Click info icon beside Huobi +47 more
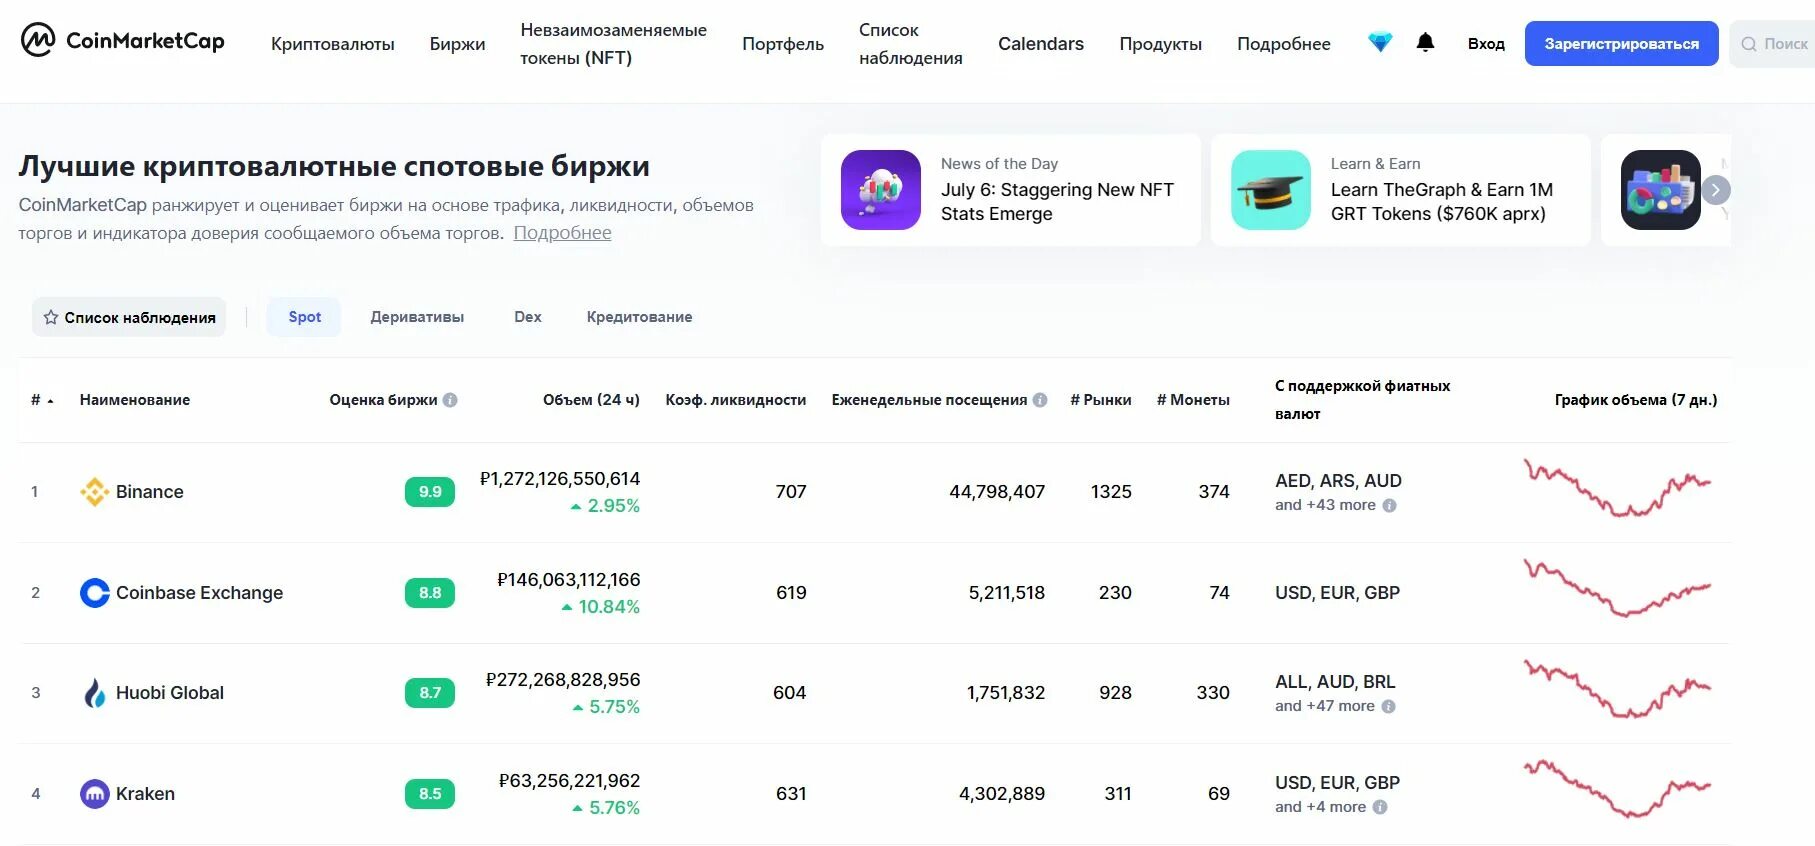1815x846 pixels. click(1388, 707)
